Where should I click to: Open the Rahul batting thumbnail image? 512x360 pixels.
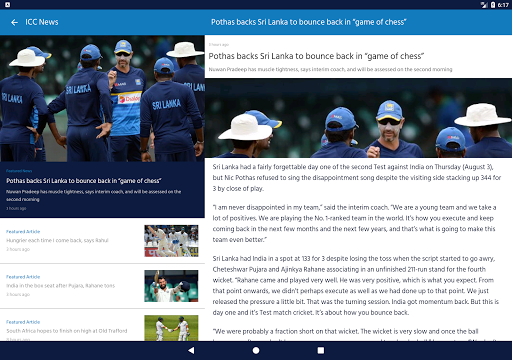(171, 241)
